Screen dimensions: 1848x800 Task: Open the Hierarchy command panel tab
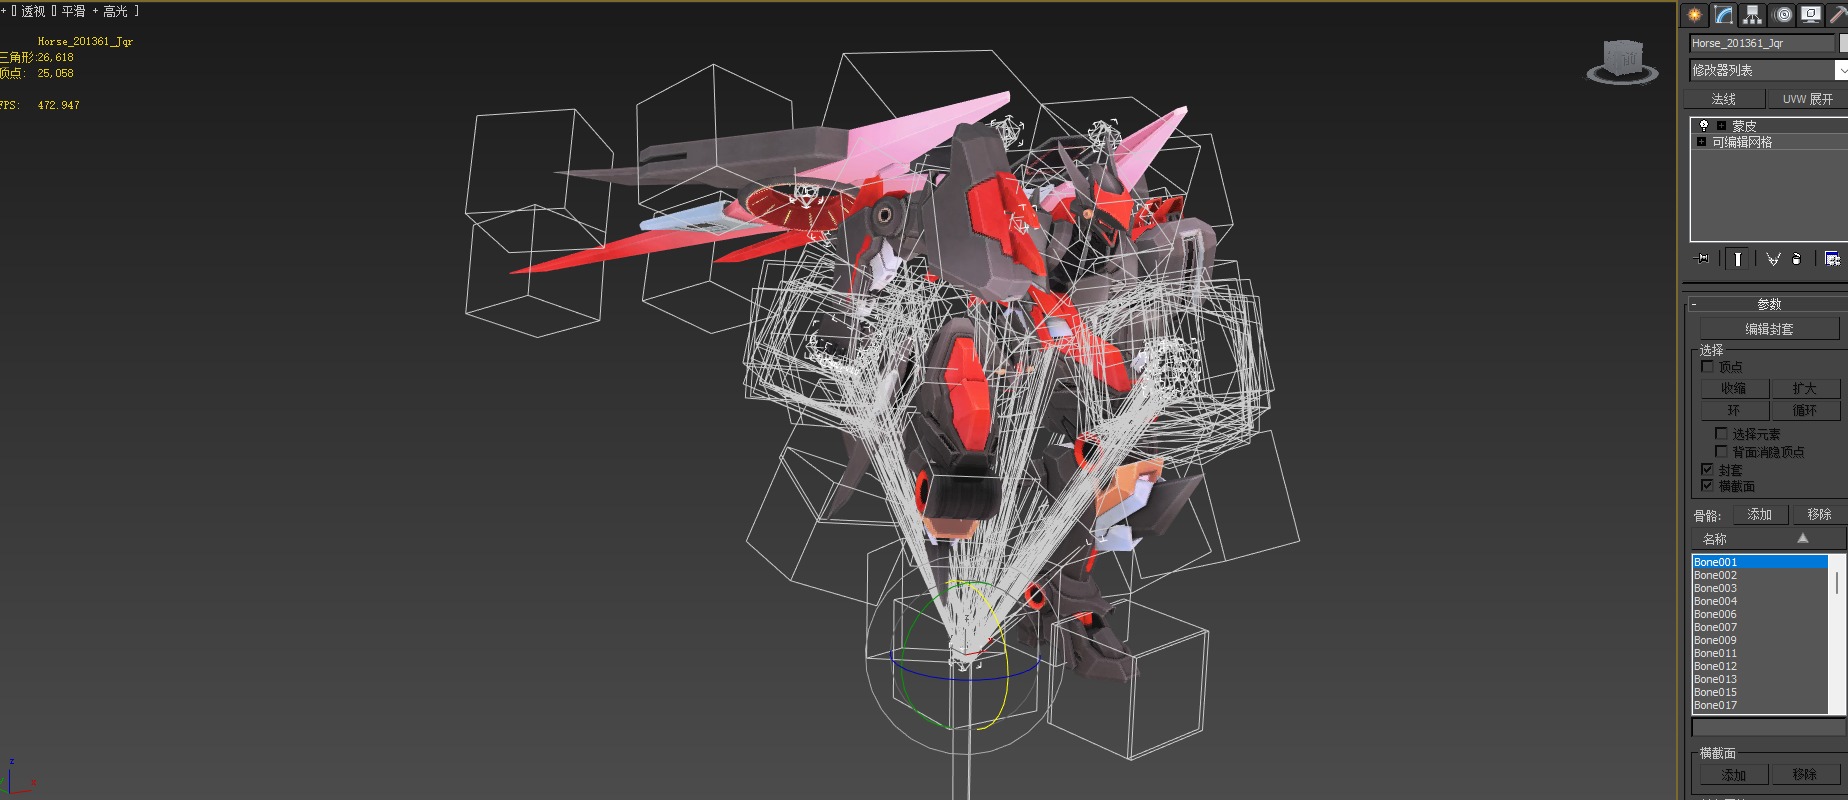1752,15
